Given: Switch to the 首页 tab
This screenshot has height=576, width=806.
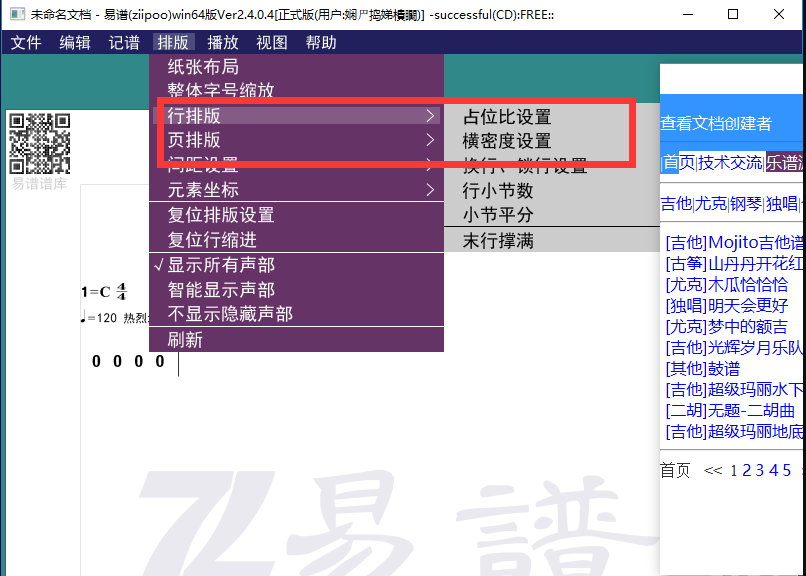Looking at the screenshot, I should (679, 163).
